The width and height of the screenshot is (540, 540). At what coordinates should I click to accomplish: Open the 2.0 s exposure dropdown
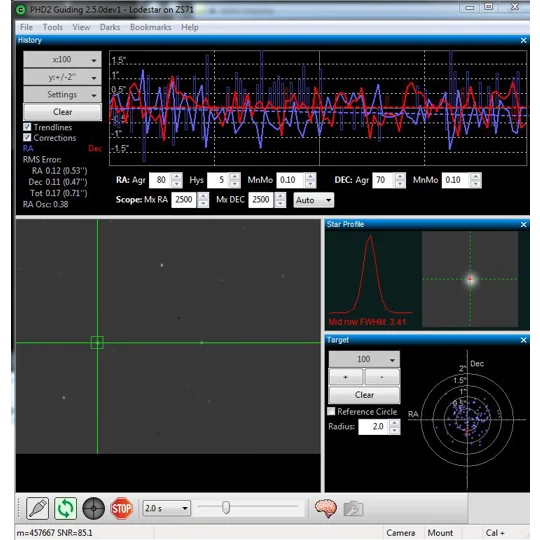pyautogui.click(x=167, y=508)
